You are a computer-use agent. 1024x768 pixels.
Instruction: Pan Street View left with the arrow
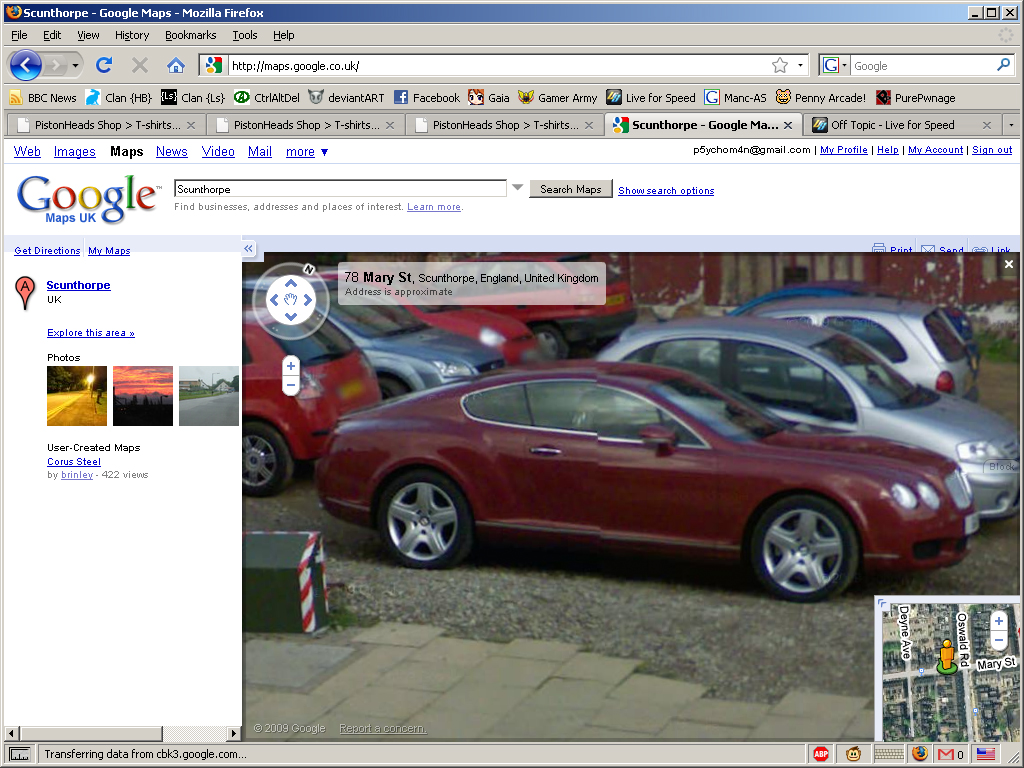(x=274, y=300)
